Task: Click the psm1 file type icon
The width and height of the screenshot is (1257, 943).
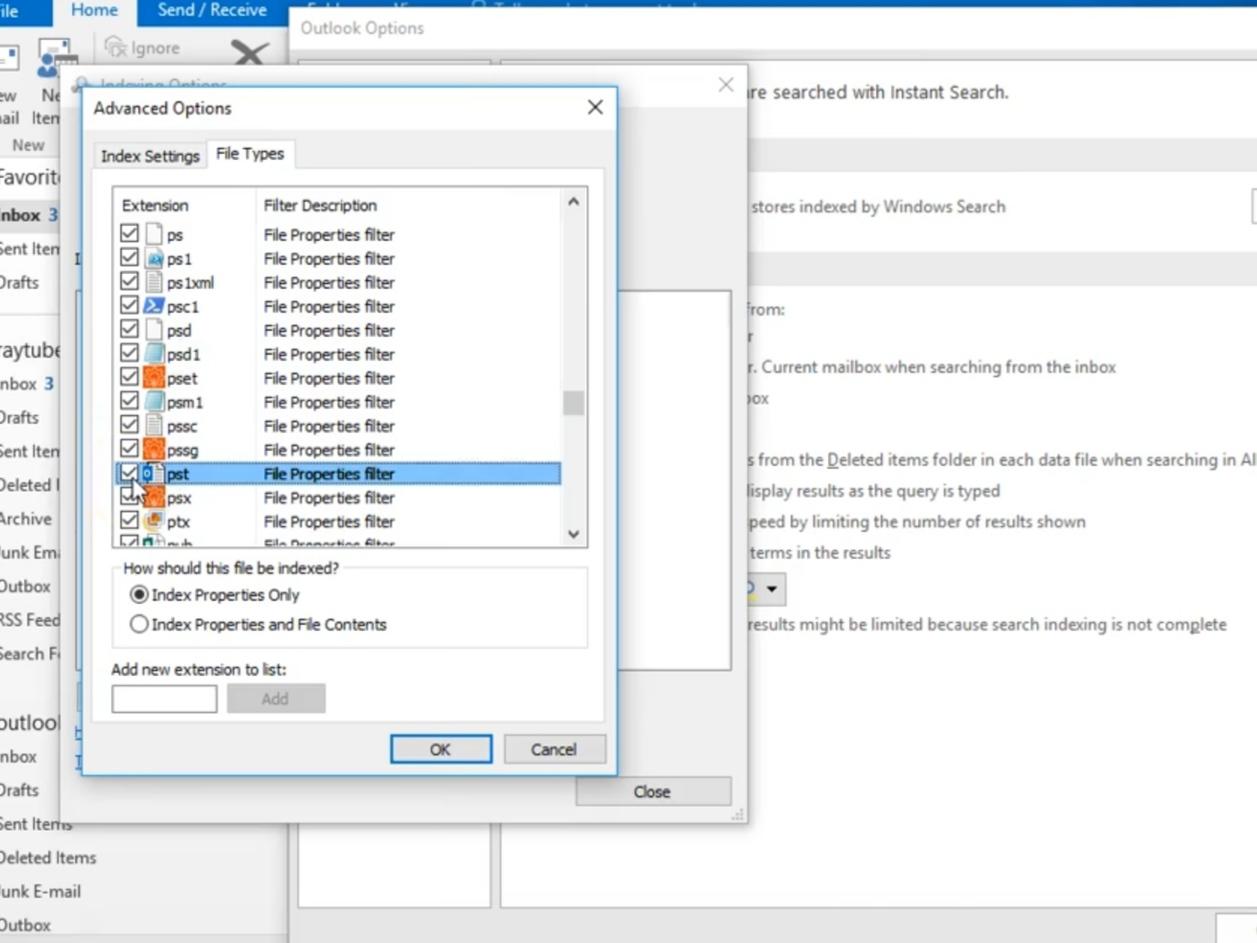Action: [153, 402]
